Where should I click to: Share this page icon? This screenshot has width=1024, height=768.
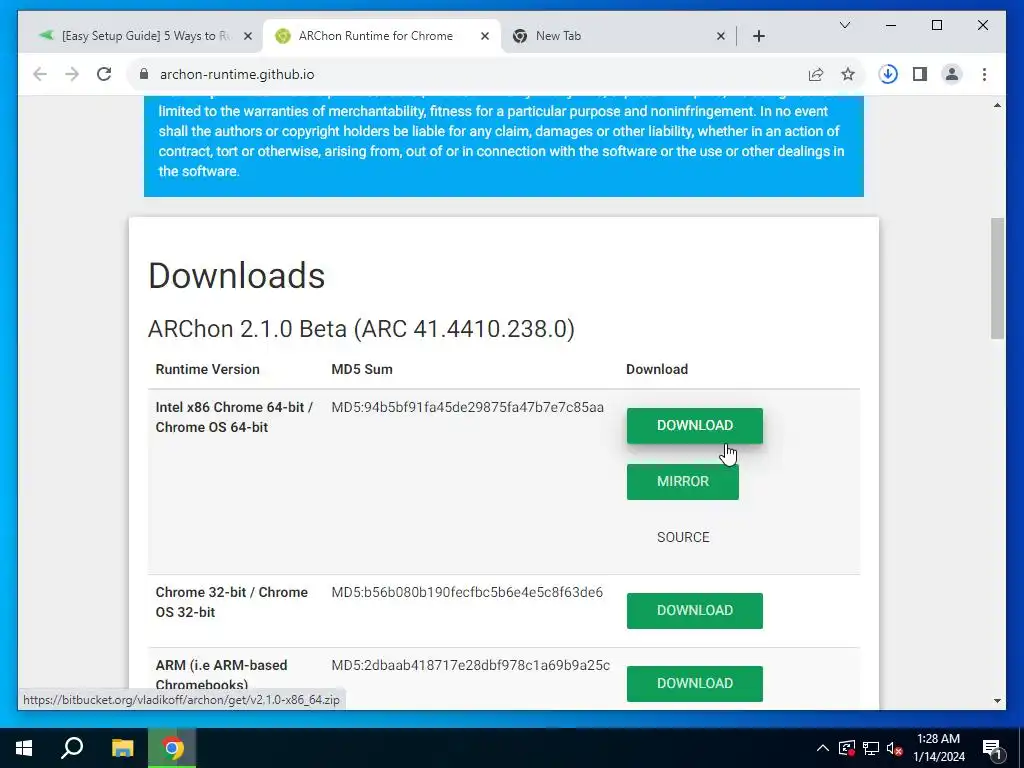point(816,74)
